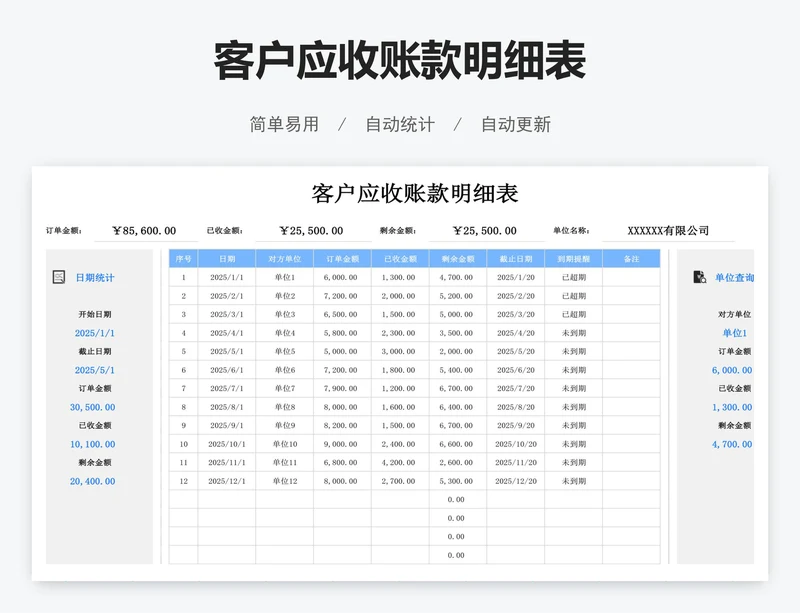Image resolution: width=800 pixels, height=613 pixels.
Task: Select the 订单金额 column header
Action: [x=342, y=259]
